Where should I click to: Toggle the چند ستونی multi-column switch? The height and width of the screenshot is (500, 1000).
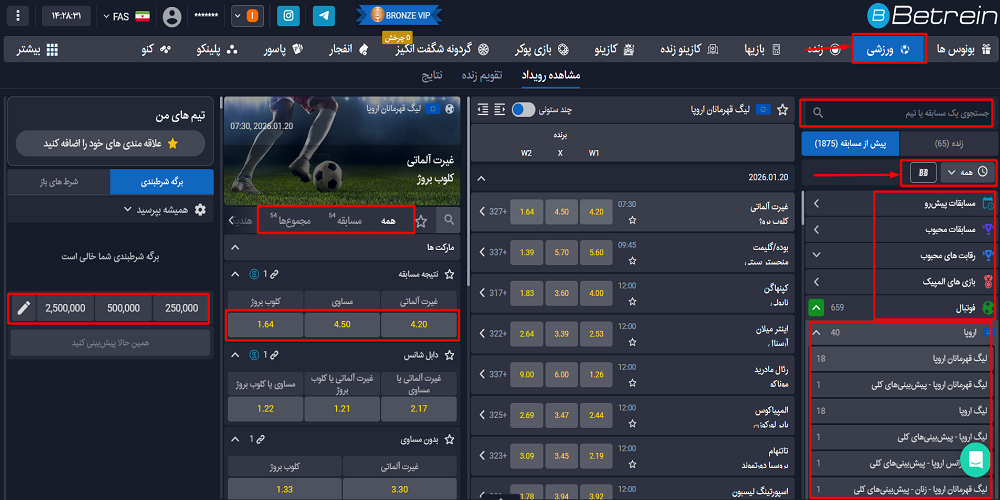(x=523, y=109)
